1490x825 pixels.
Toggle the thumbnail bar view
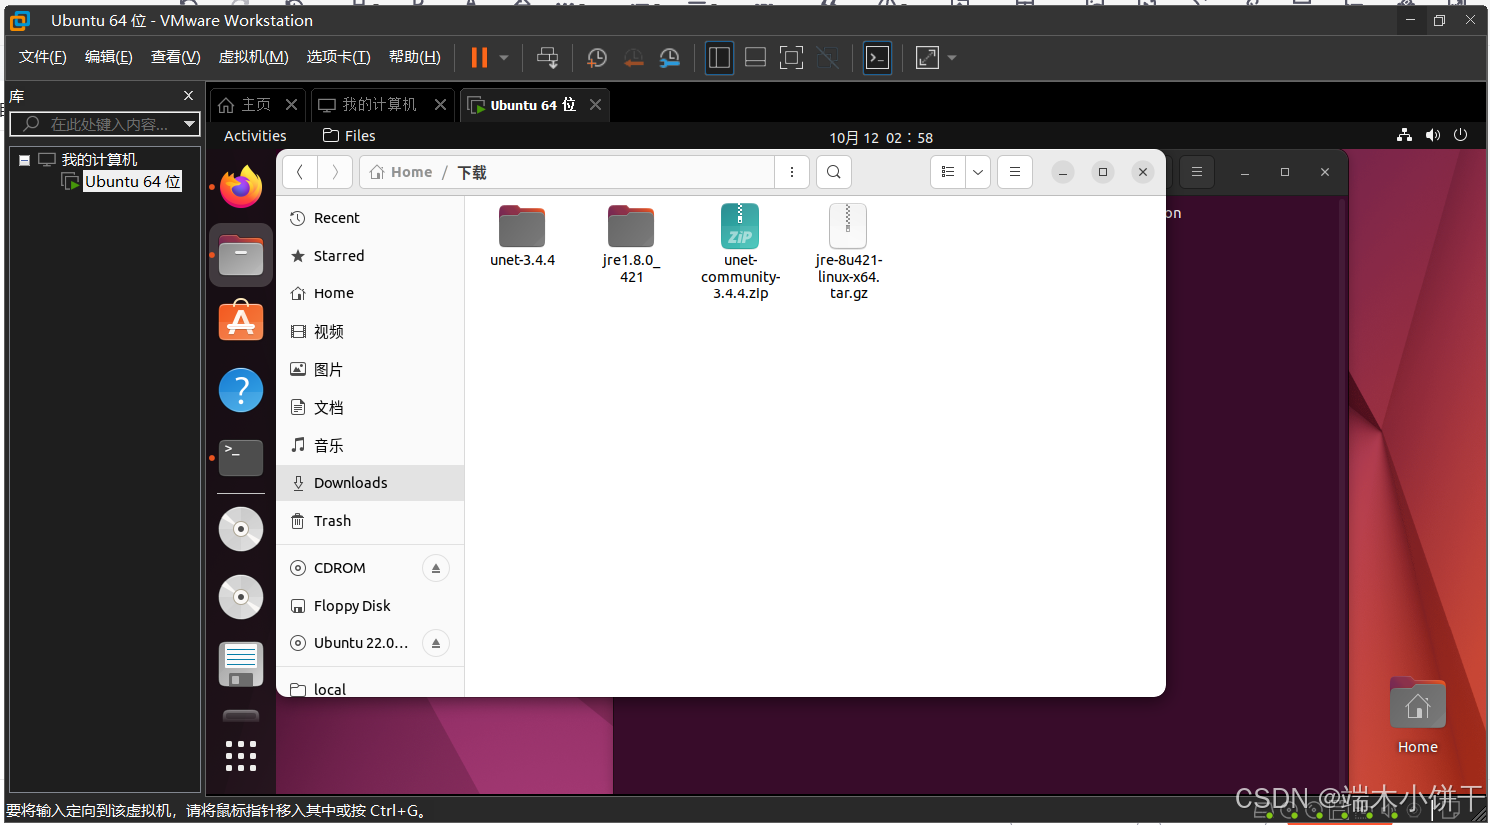755,57
